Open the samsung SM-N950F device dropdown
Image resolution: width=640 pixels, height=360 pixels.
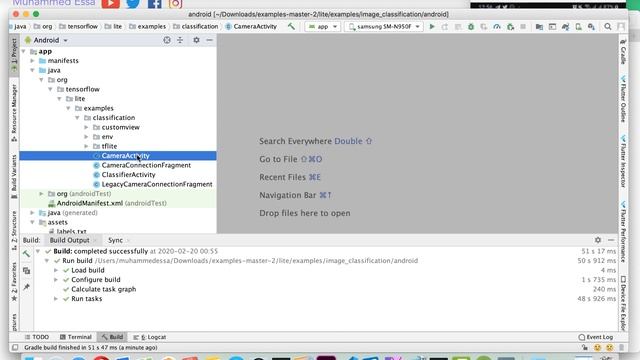pyautogui.click(x=384, y=27)
